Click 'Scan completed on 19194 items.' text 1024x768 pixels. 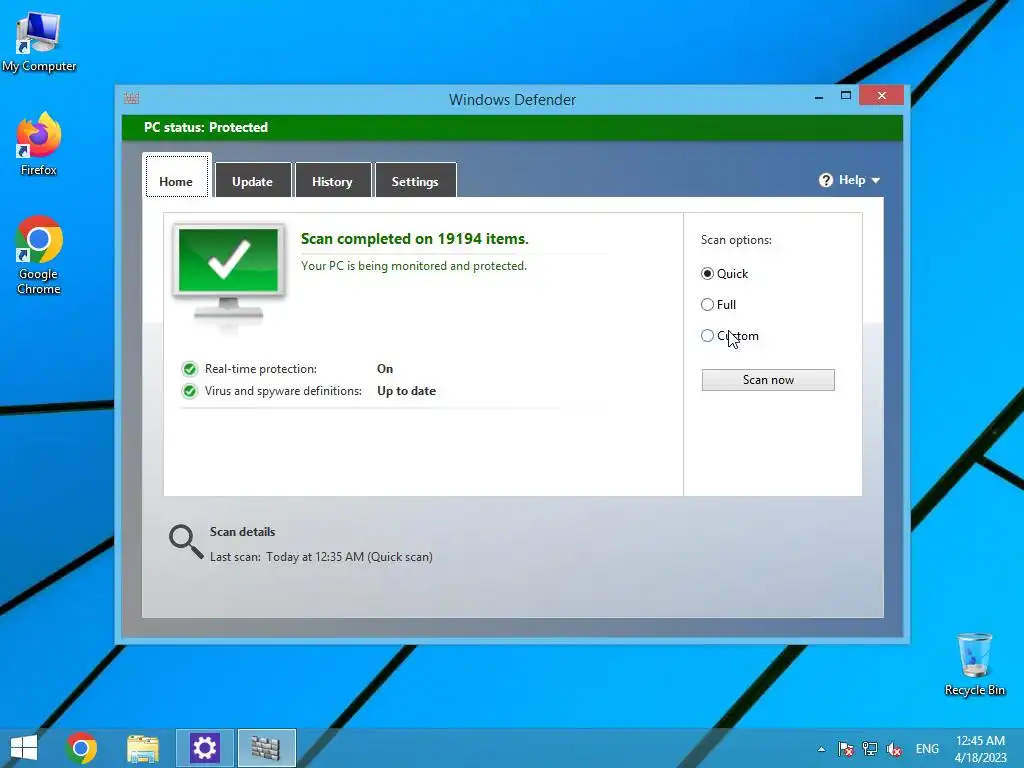pyautogui.click(x=415, y=239)
